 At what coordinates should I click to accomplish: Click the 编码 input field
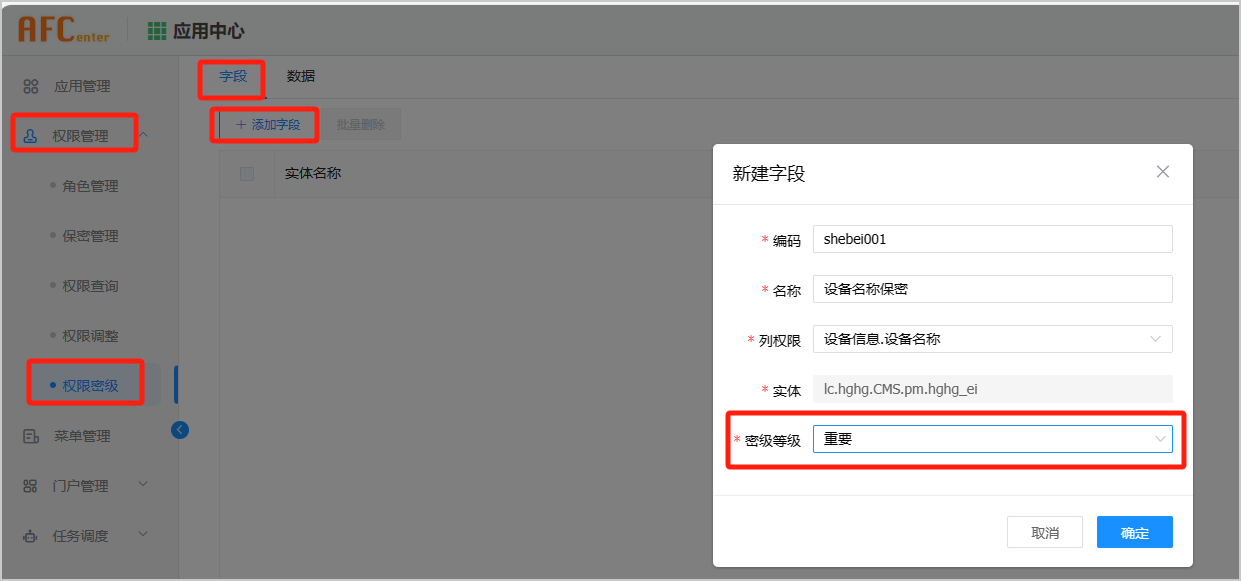[x=991, y=239]
